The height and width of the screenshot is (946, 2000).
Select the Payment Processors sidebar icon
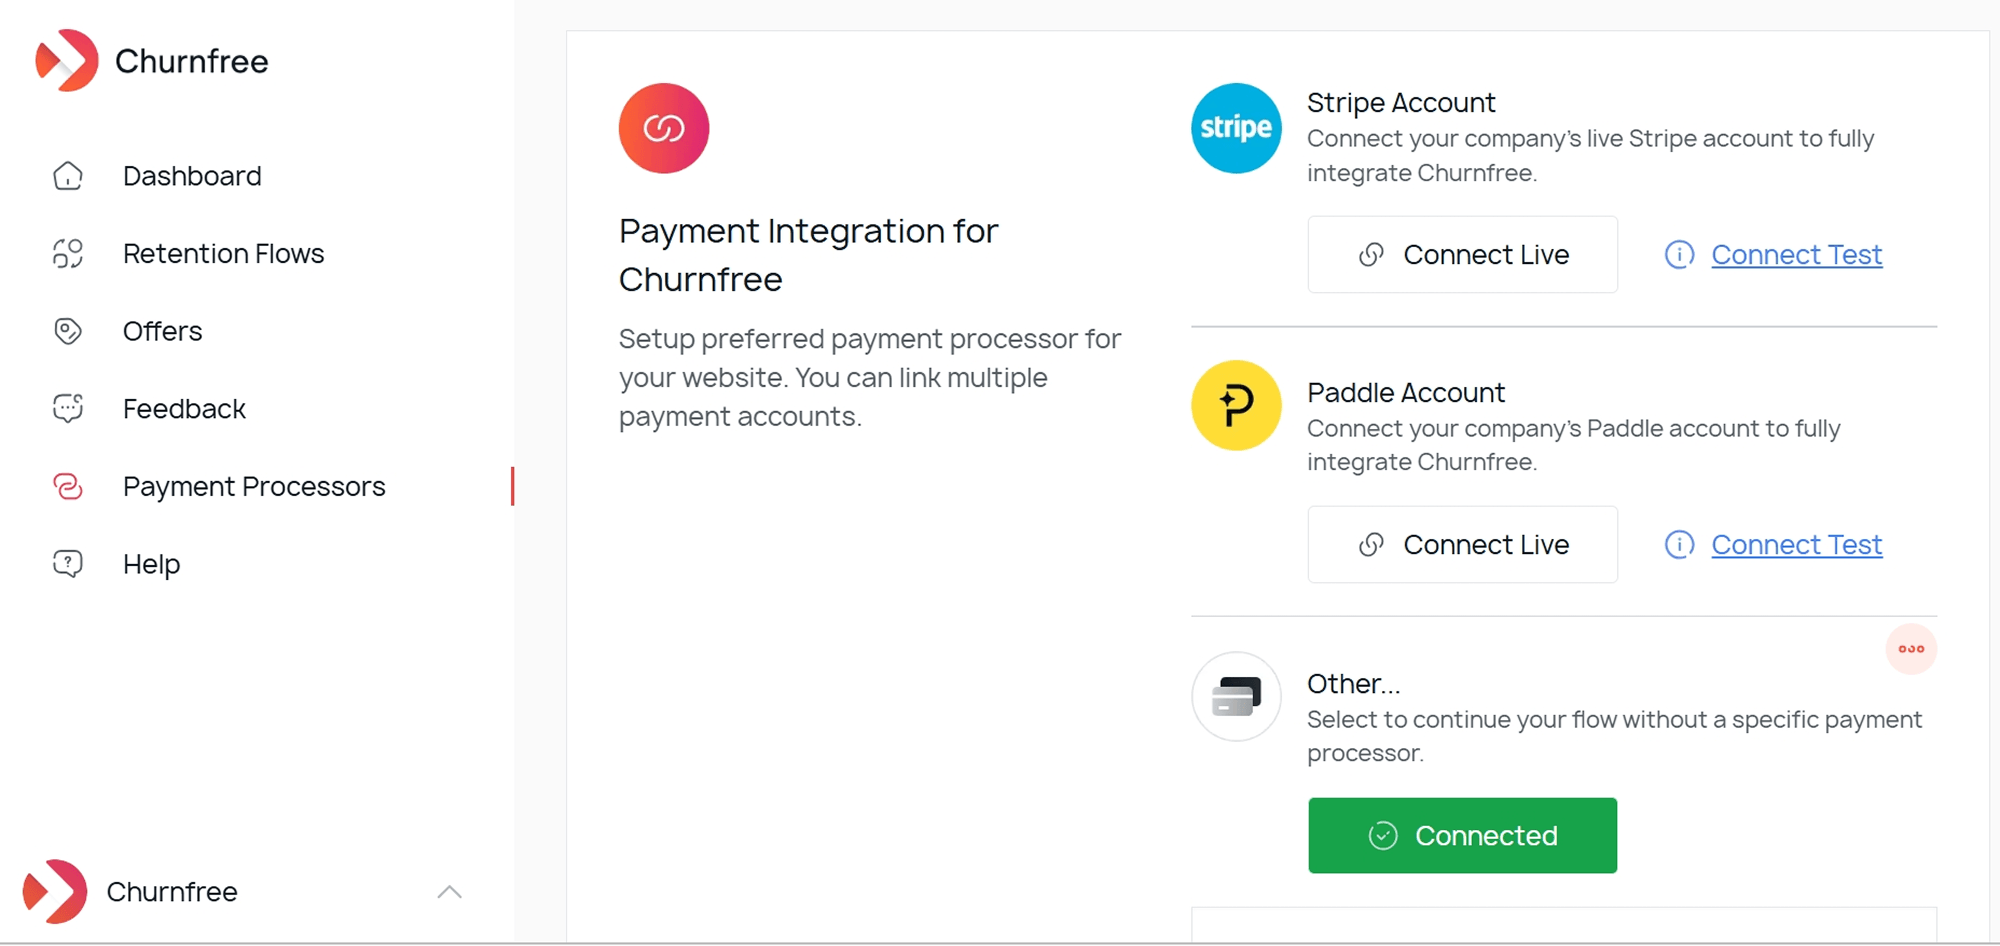click(x=67, y=486)
